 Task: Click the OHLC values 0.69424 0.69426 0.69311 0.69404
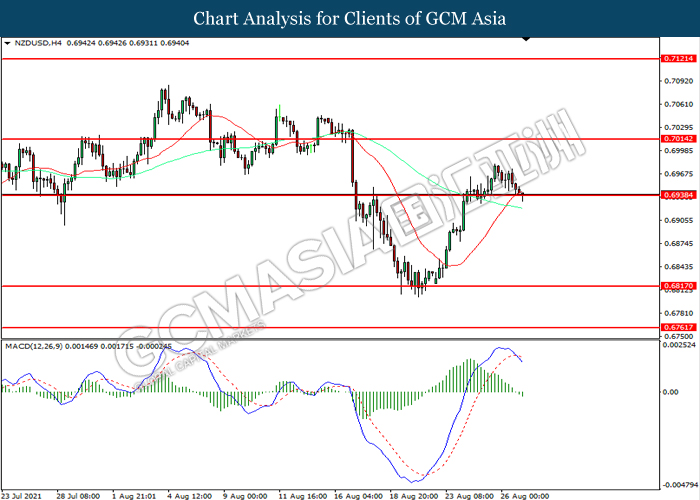click(x=128, y=43)
